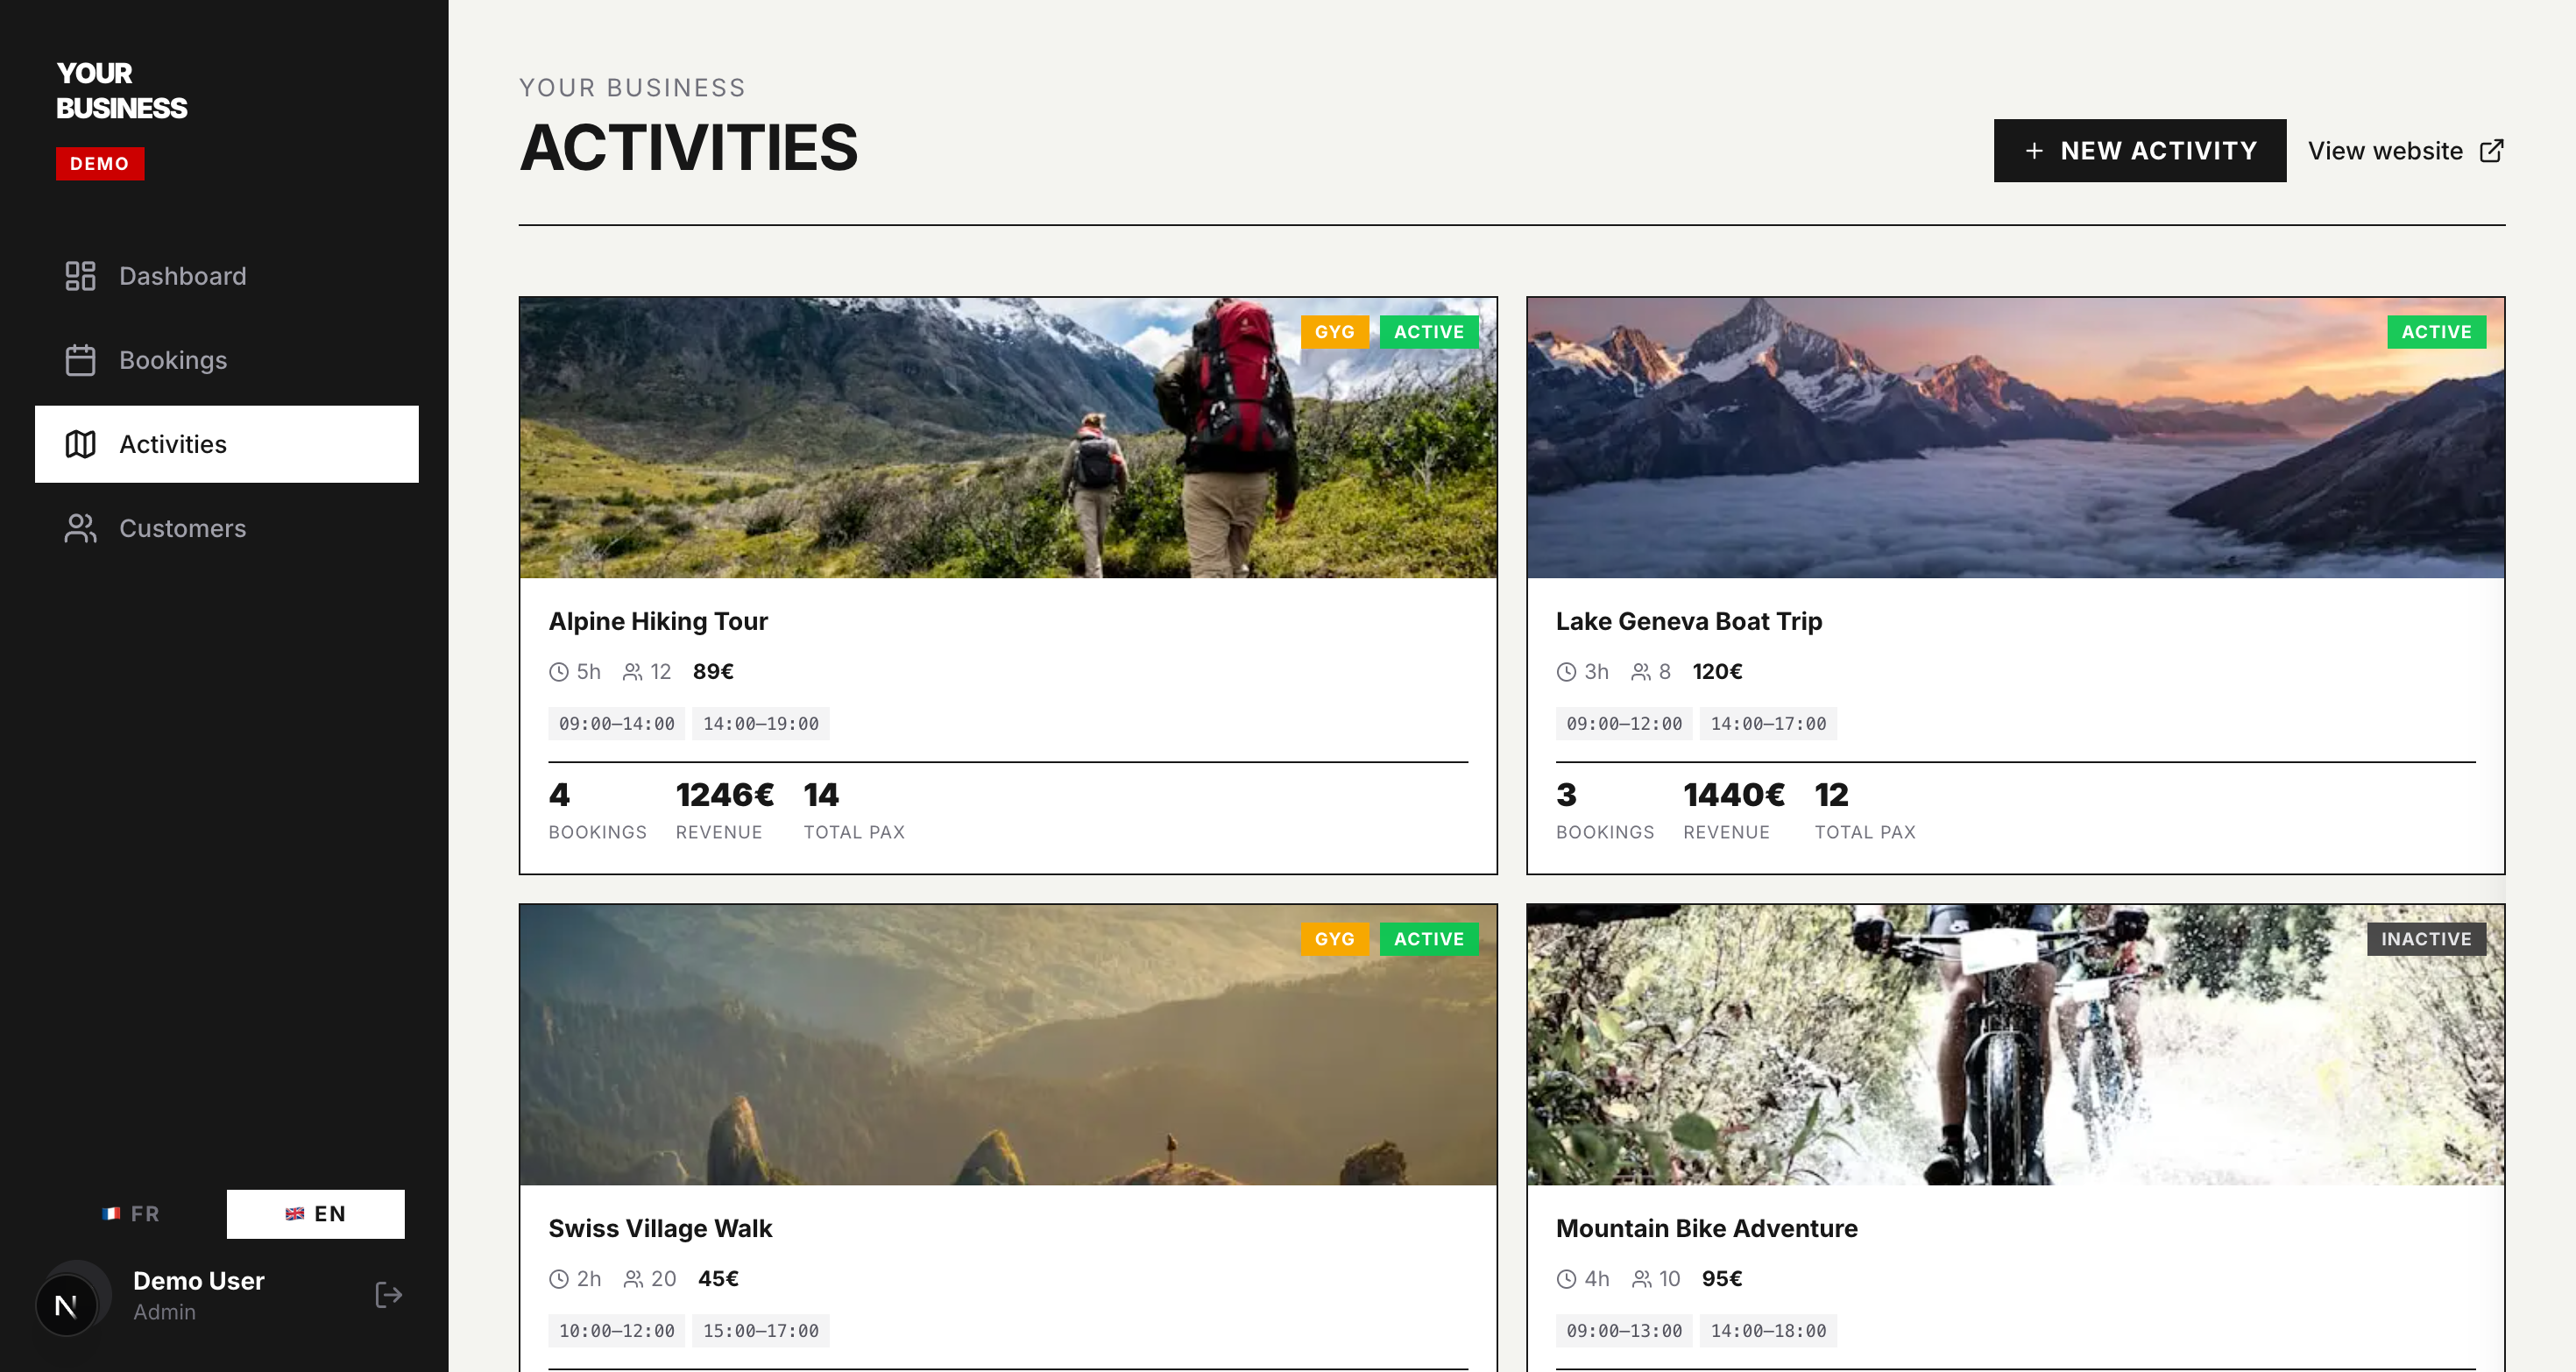The image size is (2576, 1372).
Task: Select the 09:00–14:00 time slot chip
Action: coord(616,724)
